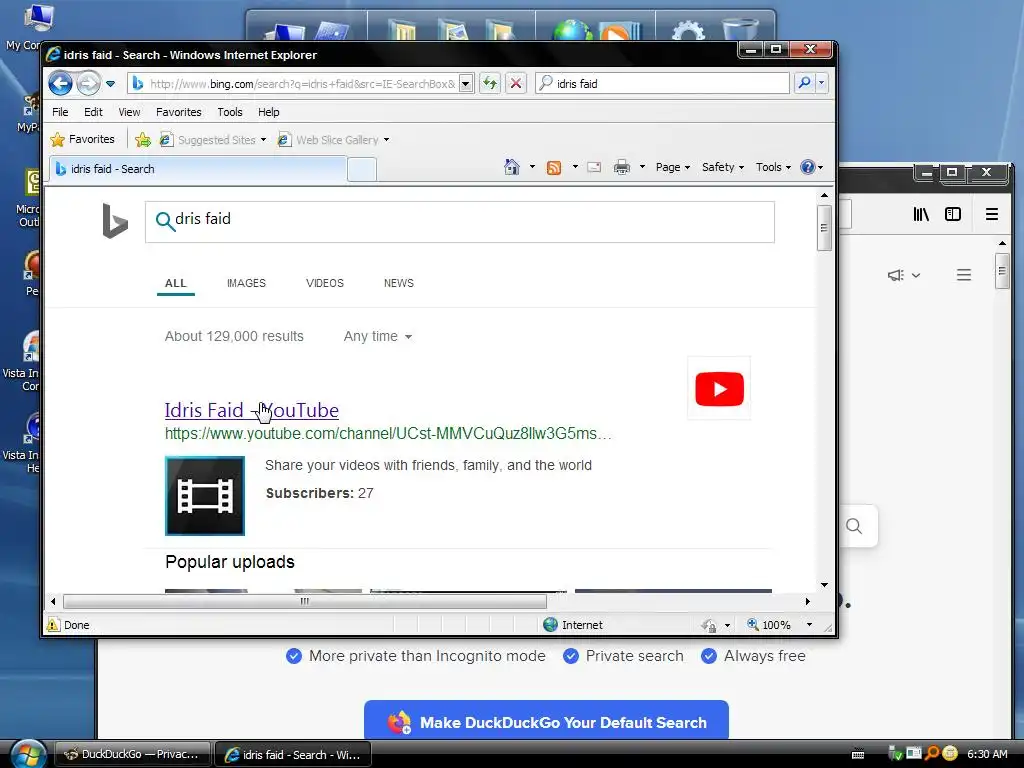The width and height of the screenshot is (1024, 768).
Task: Stop loading with the red X icon
Action: [x=516, y=84]
